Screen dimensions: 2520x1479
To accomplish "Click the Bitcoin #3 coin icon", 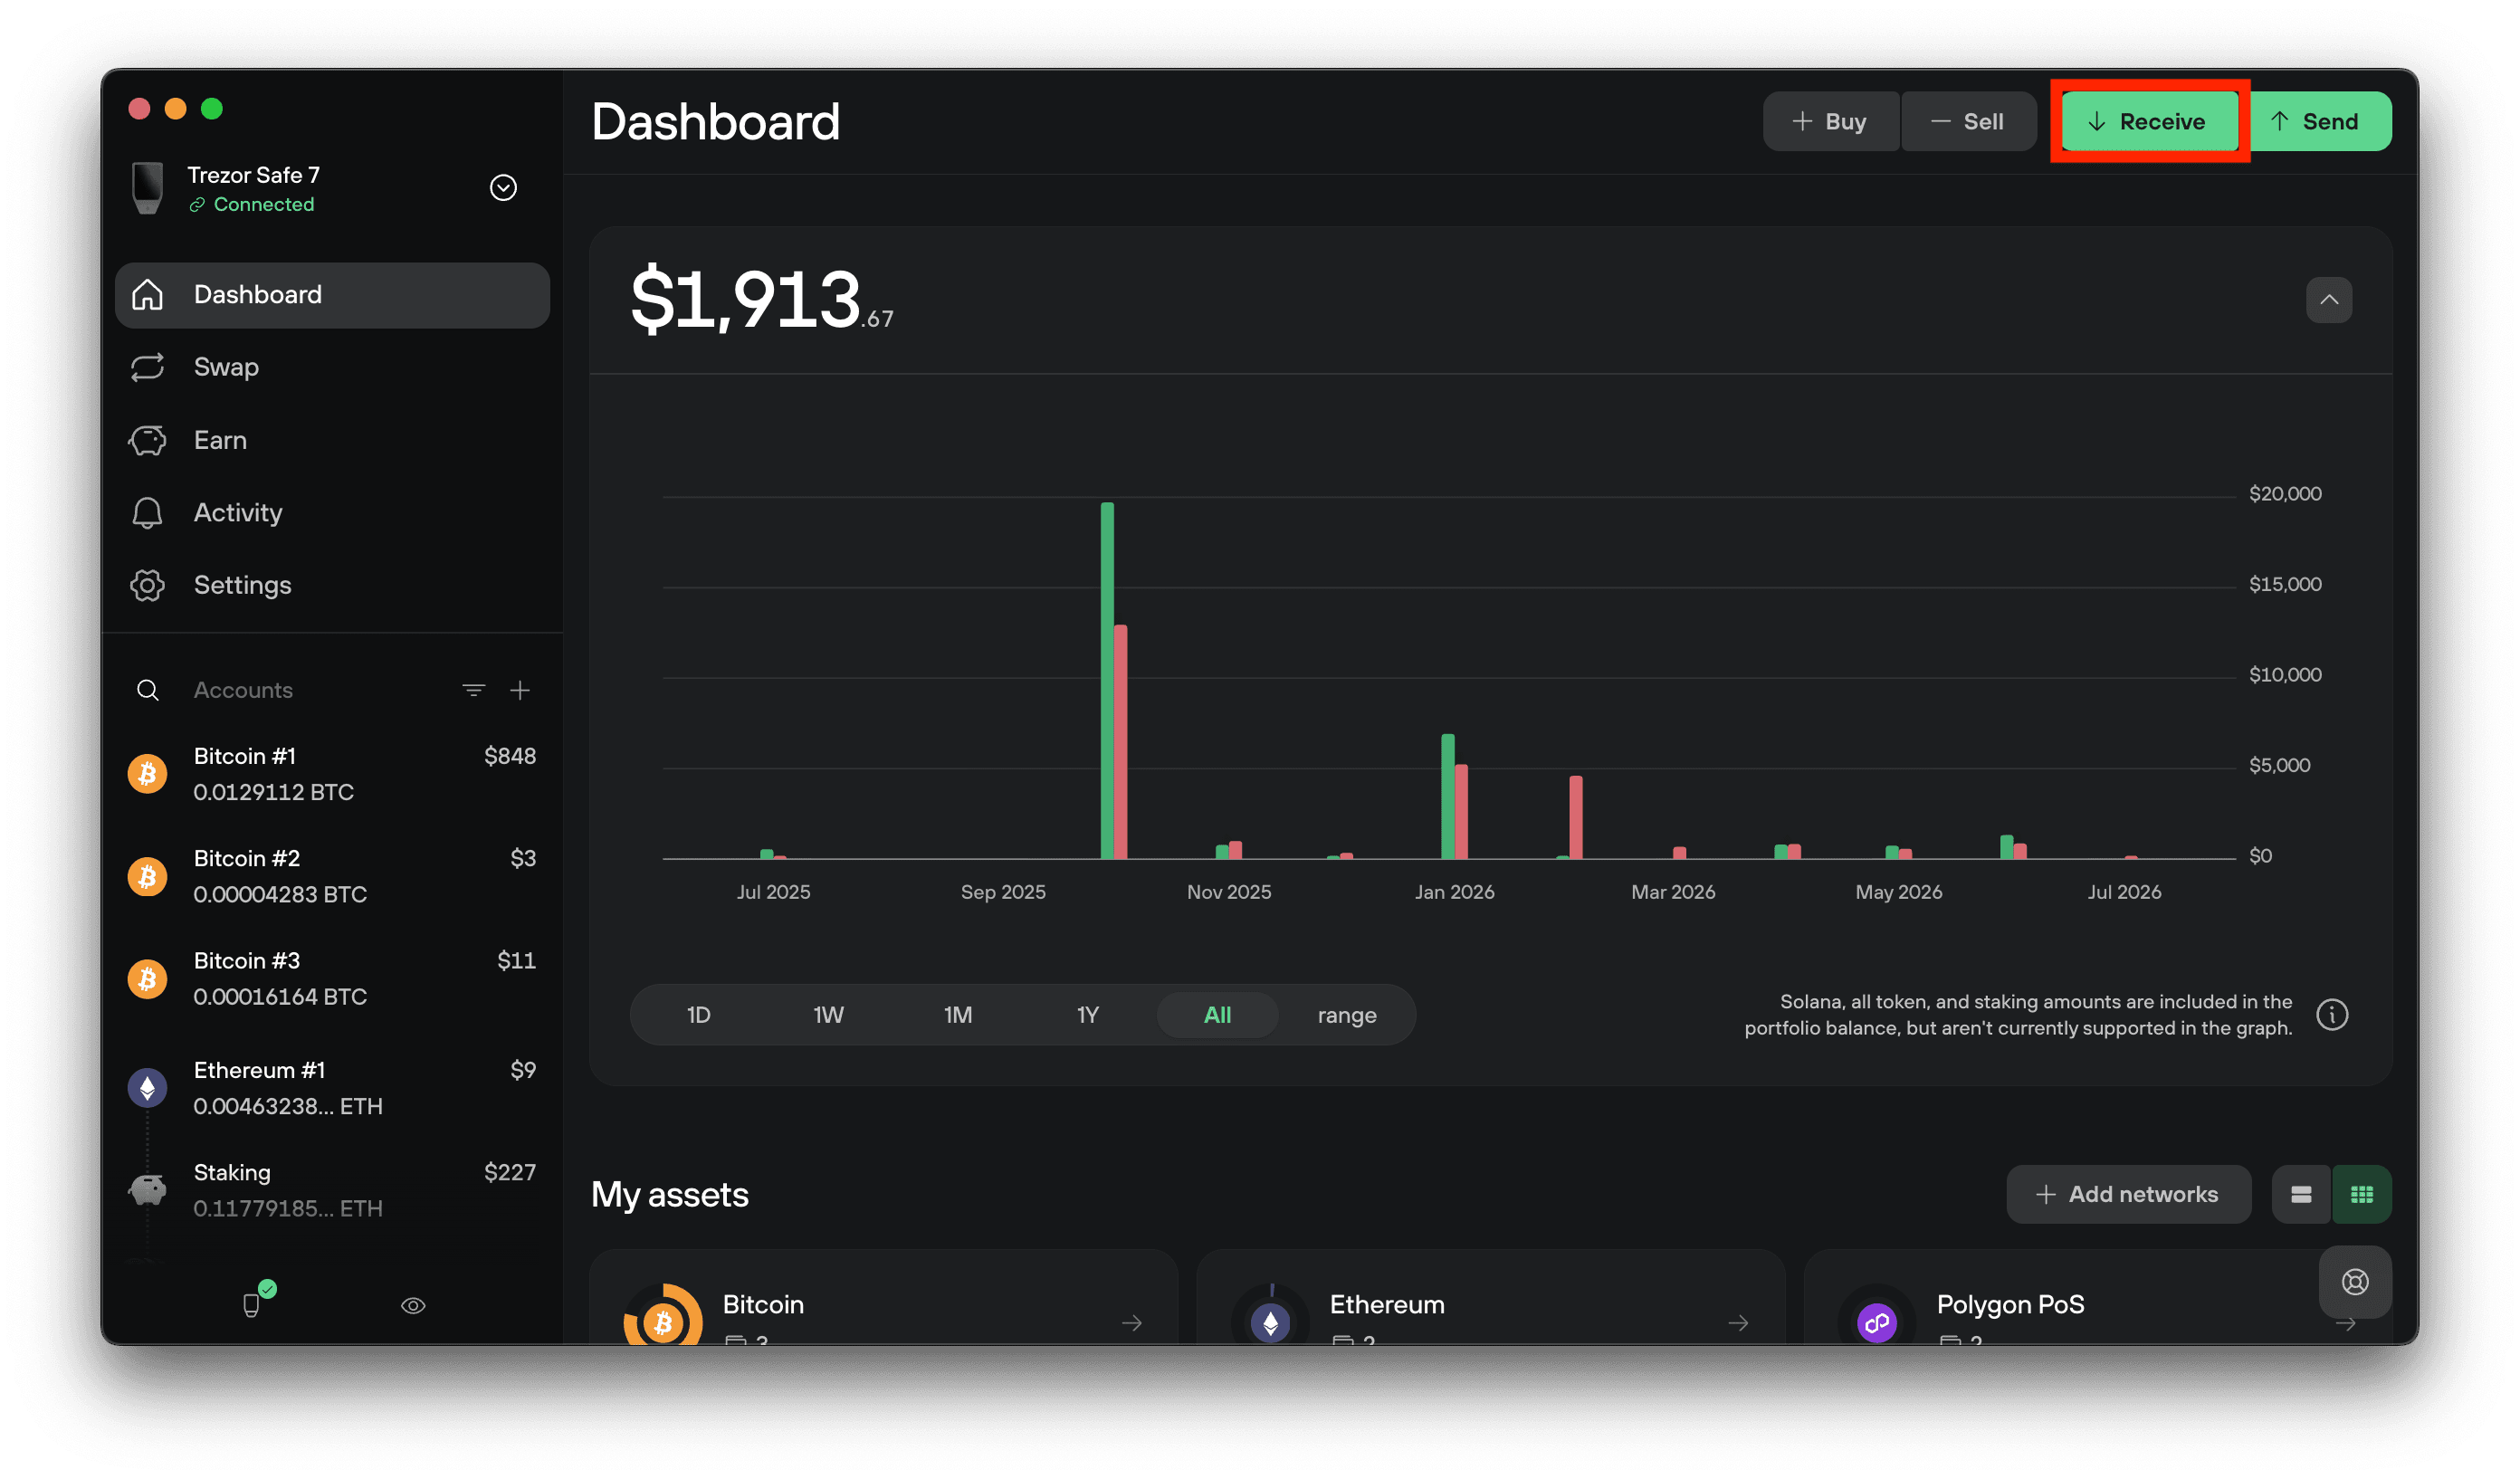I will pyautogui.click(x=147, y=978).
